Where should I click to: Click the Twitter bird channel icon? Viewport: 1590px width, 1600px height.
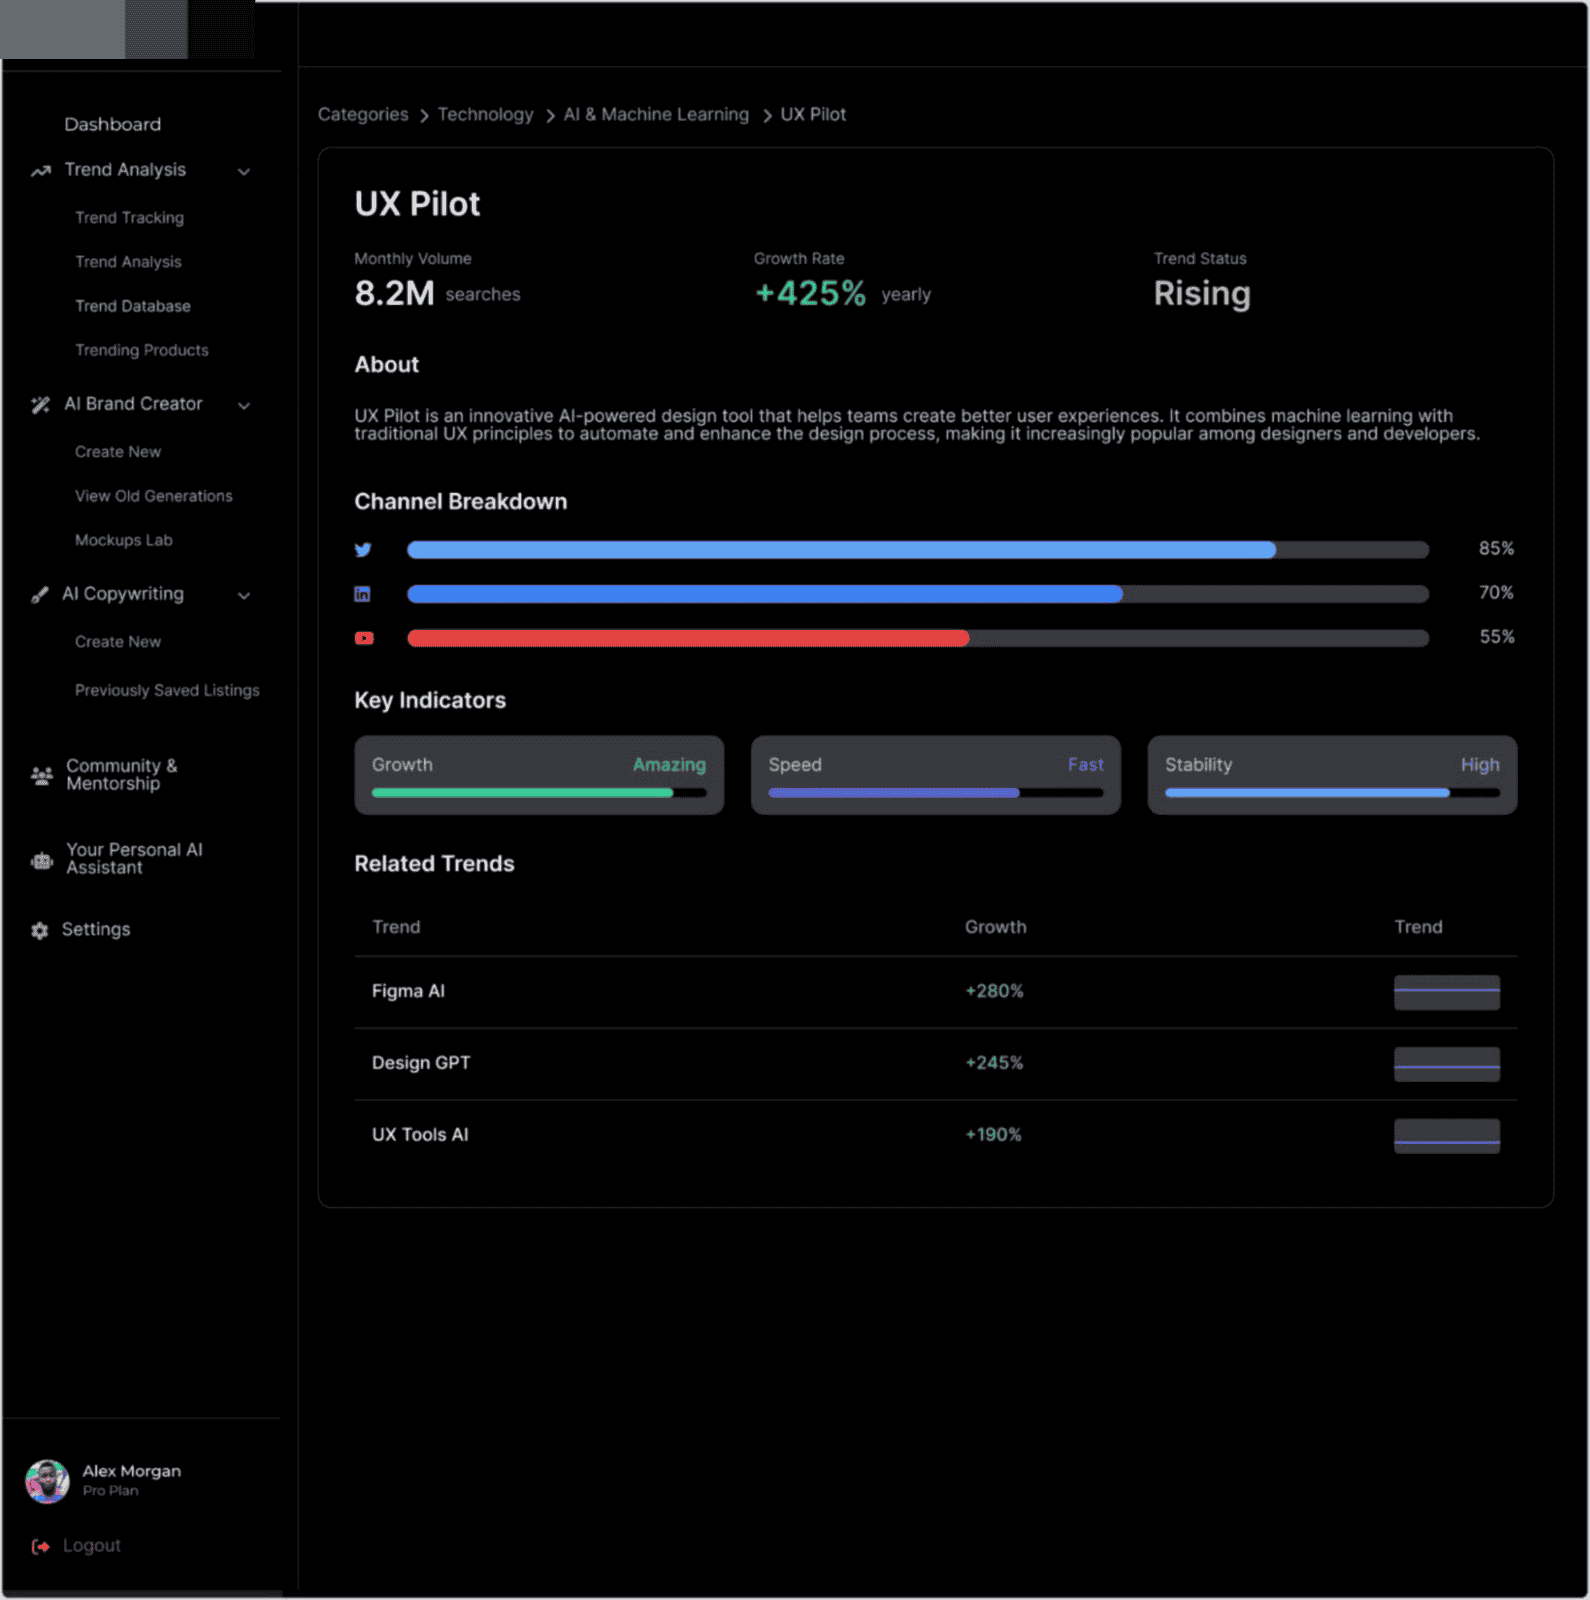point(363,549)
